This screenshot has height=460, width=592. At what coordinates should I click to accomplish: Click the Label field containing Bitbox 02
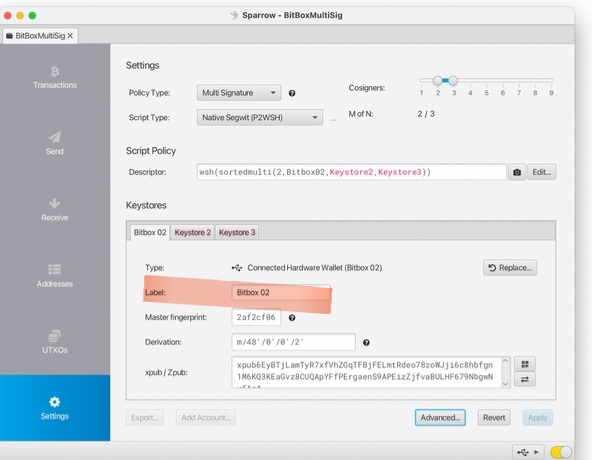[x=281, y=292]
